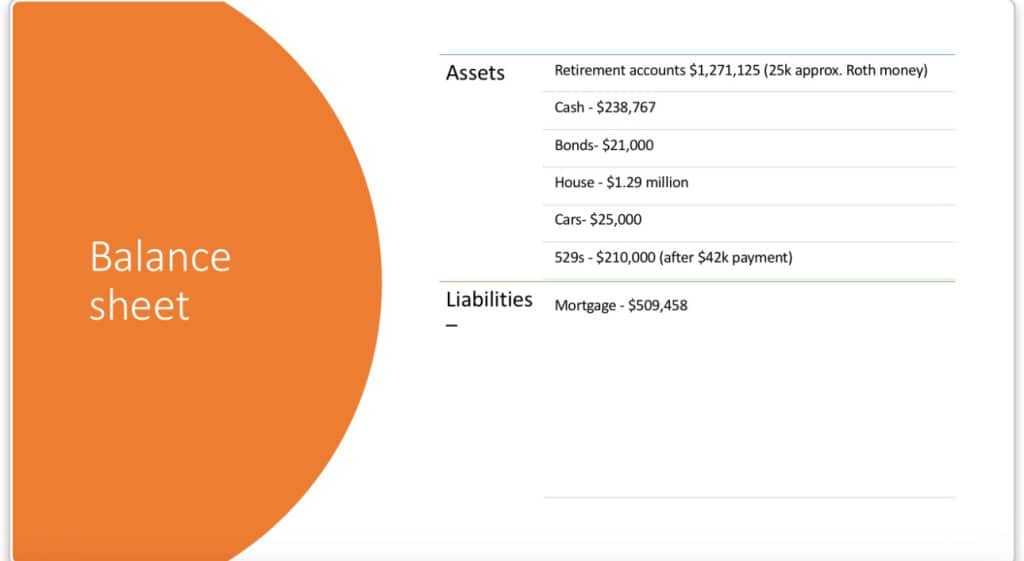Select the "Liabilities" heading
The width and height of the screenshot is (1024, 561).
(489, 299)
